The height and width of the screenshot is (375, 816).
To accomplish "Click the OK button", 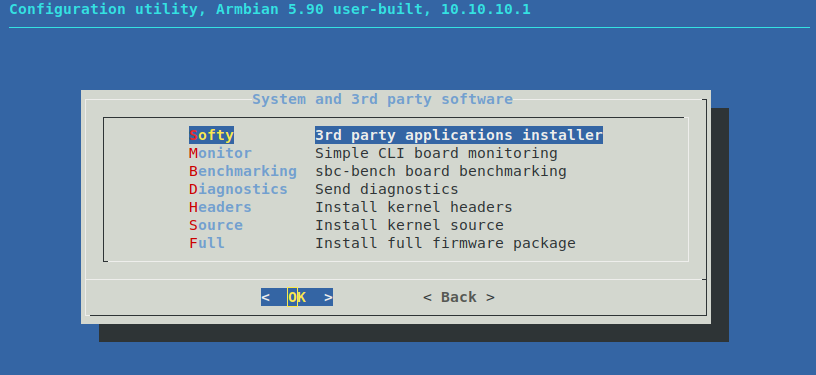I will tap(297, 298).
